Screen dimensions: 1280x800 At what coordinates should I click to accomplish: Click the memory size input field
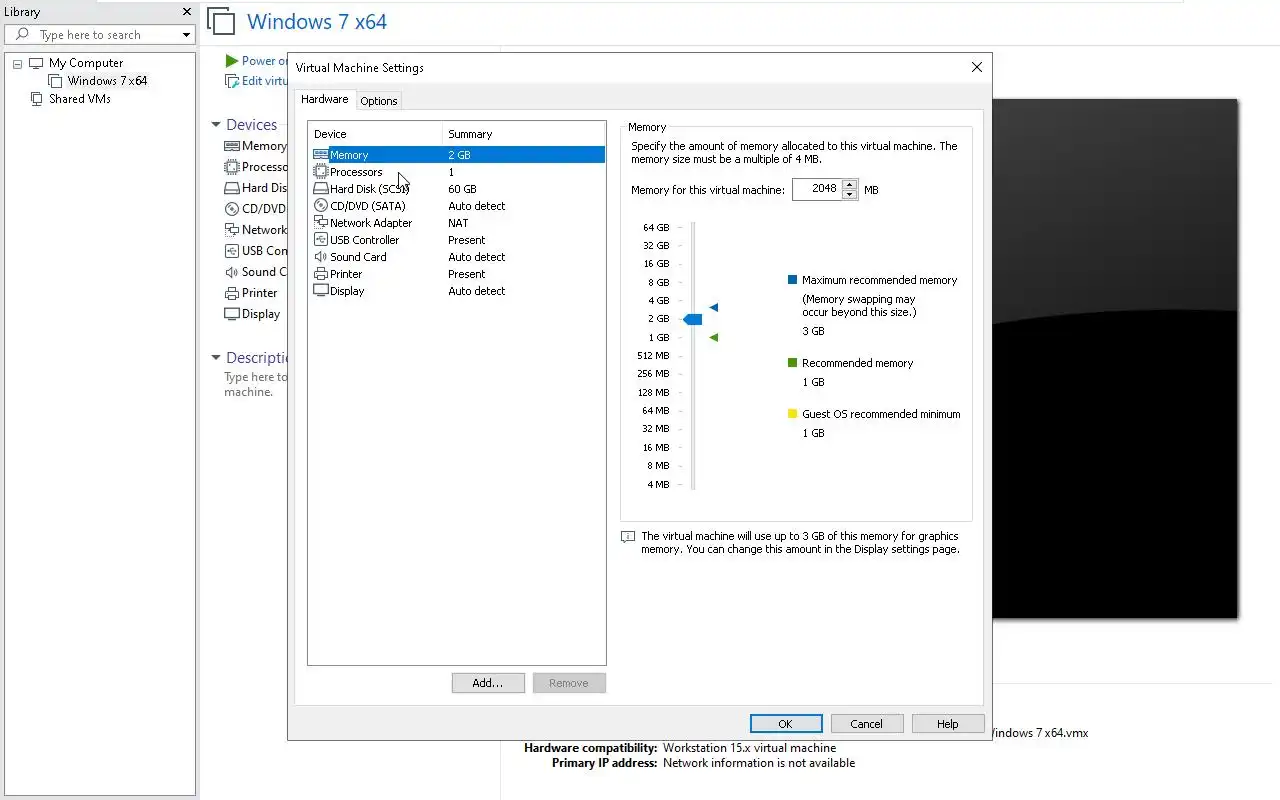817,189
